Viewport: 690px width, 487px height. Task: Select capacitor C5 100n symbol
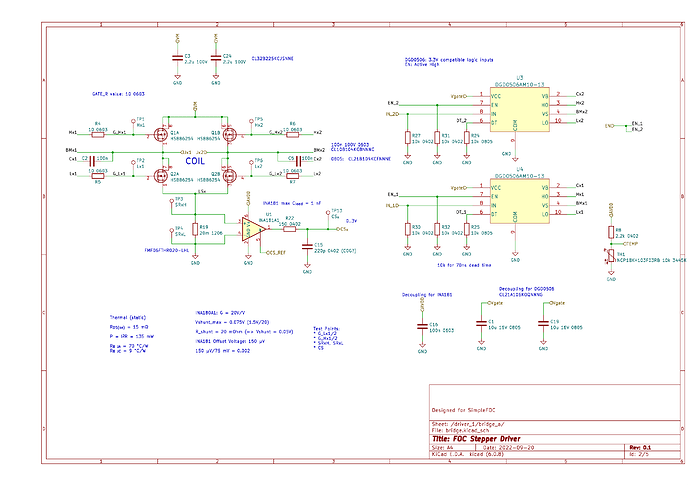(x=298, y=161)
